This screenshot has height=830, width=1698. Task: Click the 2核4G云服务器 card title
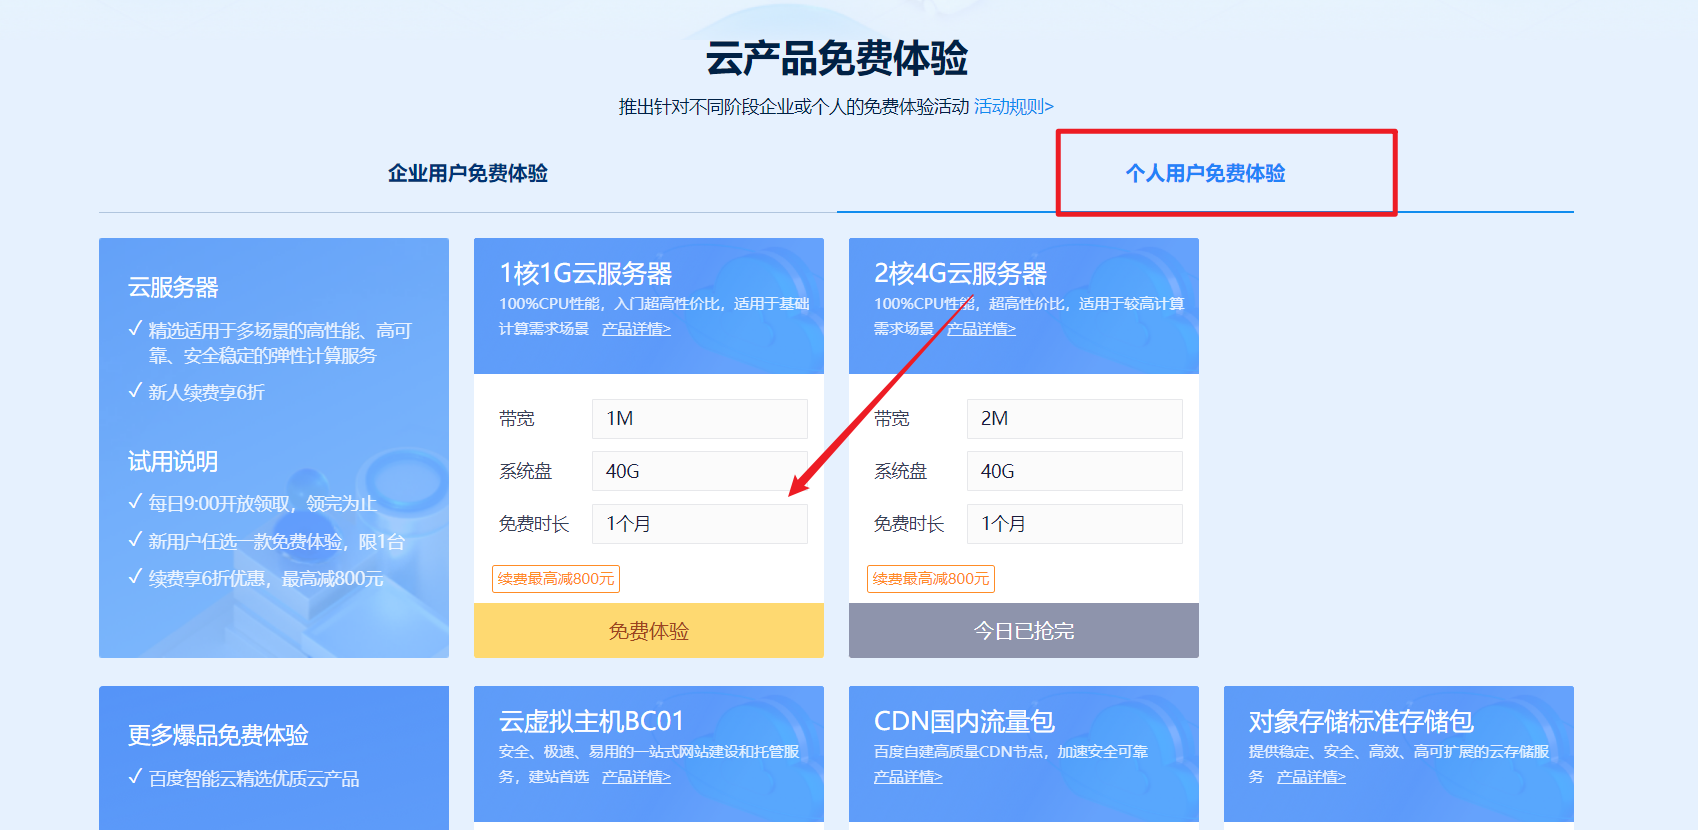click(961, 273)
